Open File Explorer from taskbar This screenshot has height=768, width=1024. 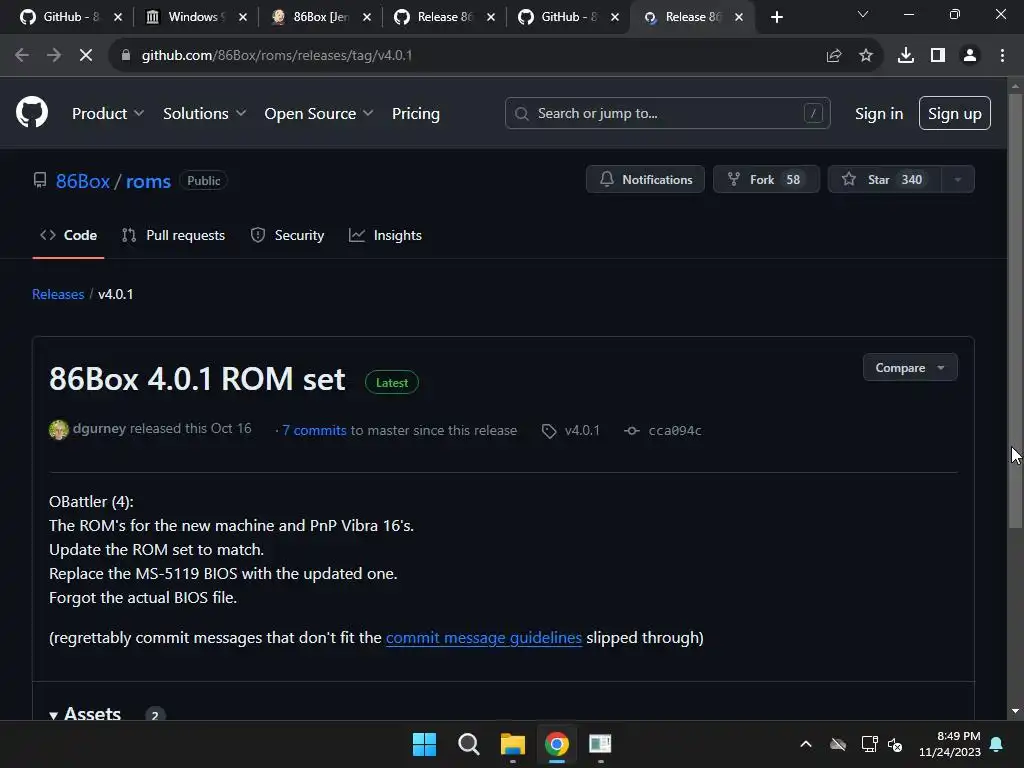[513, 744]
